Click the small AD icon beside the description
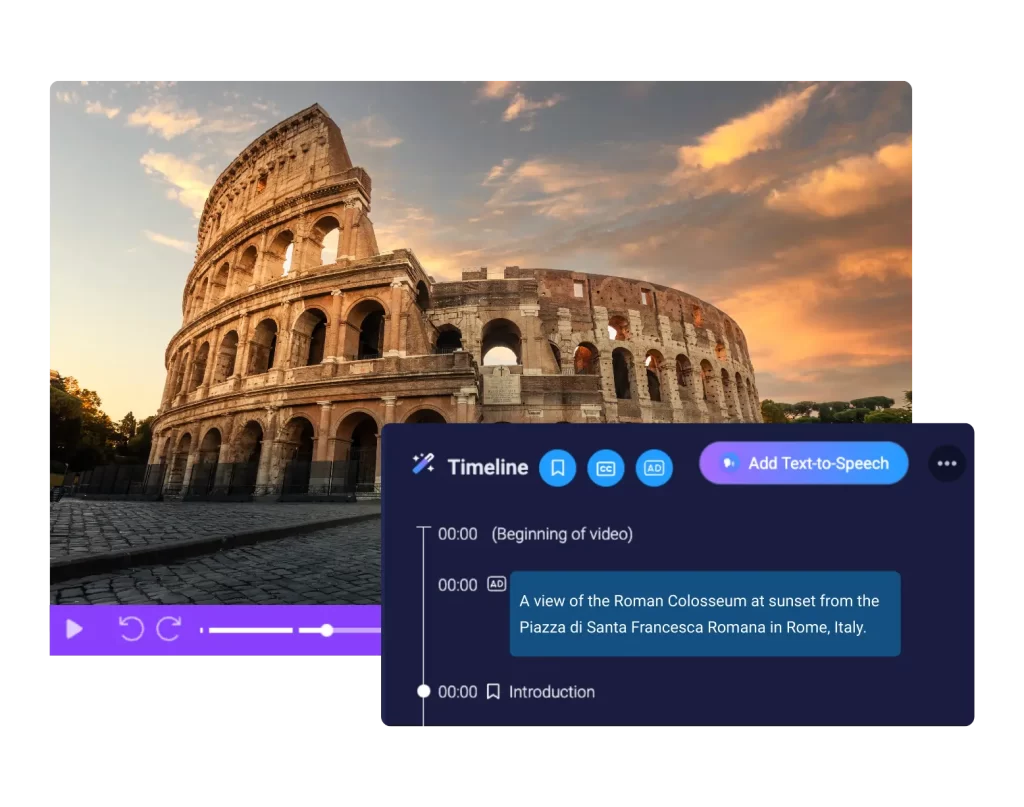 coord(496,584)
